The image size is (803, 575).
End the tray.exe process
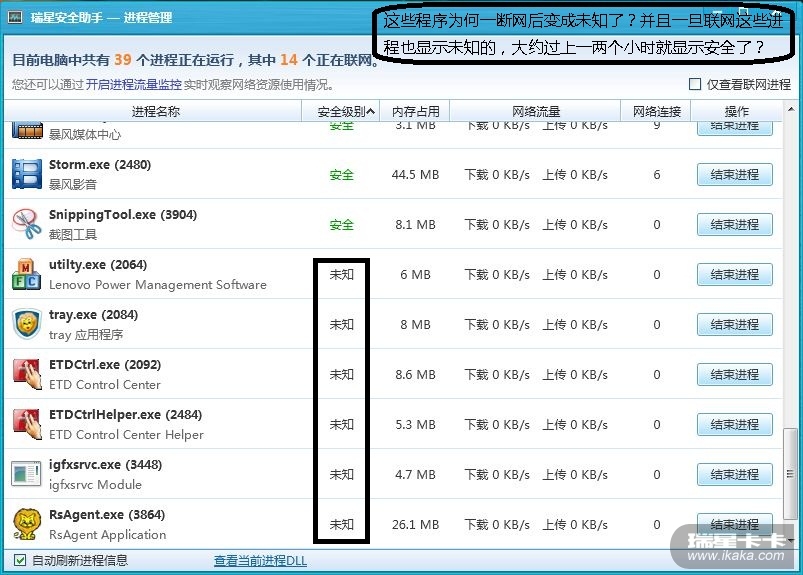pos(734,324)
